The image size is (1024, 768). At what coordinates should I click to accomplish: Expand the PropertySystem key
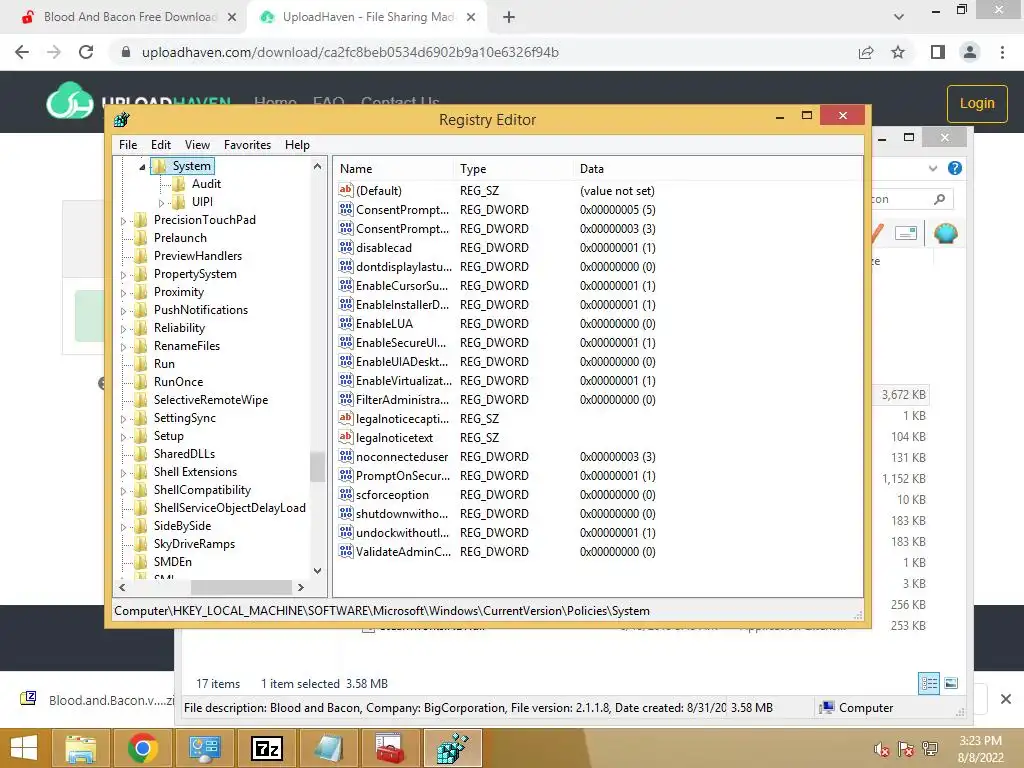click(x=123, y=275)
